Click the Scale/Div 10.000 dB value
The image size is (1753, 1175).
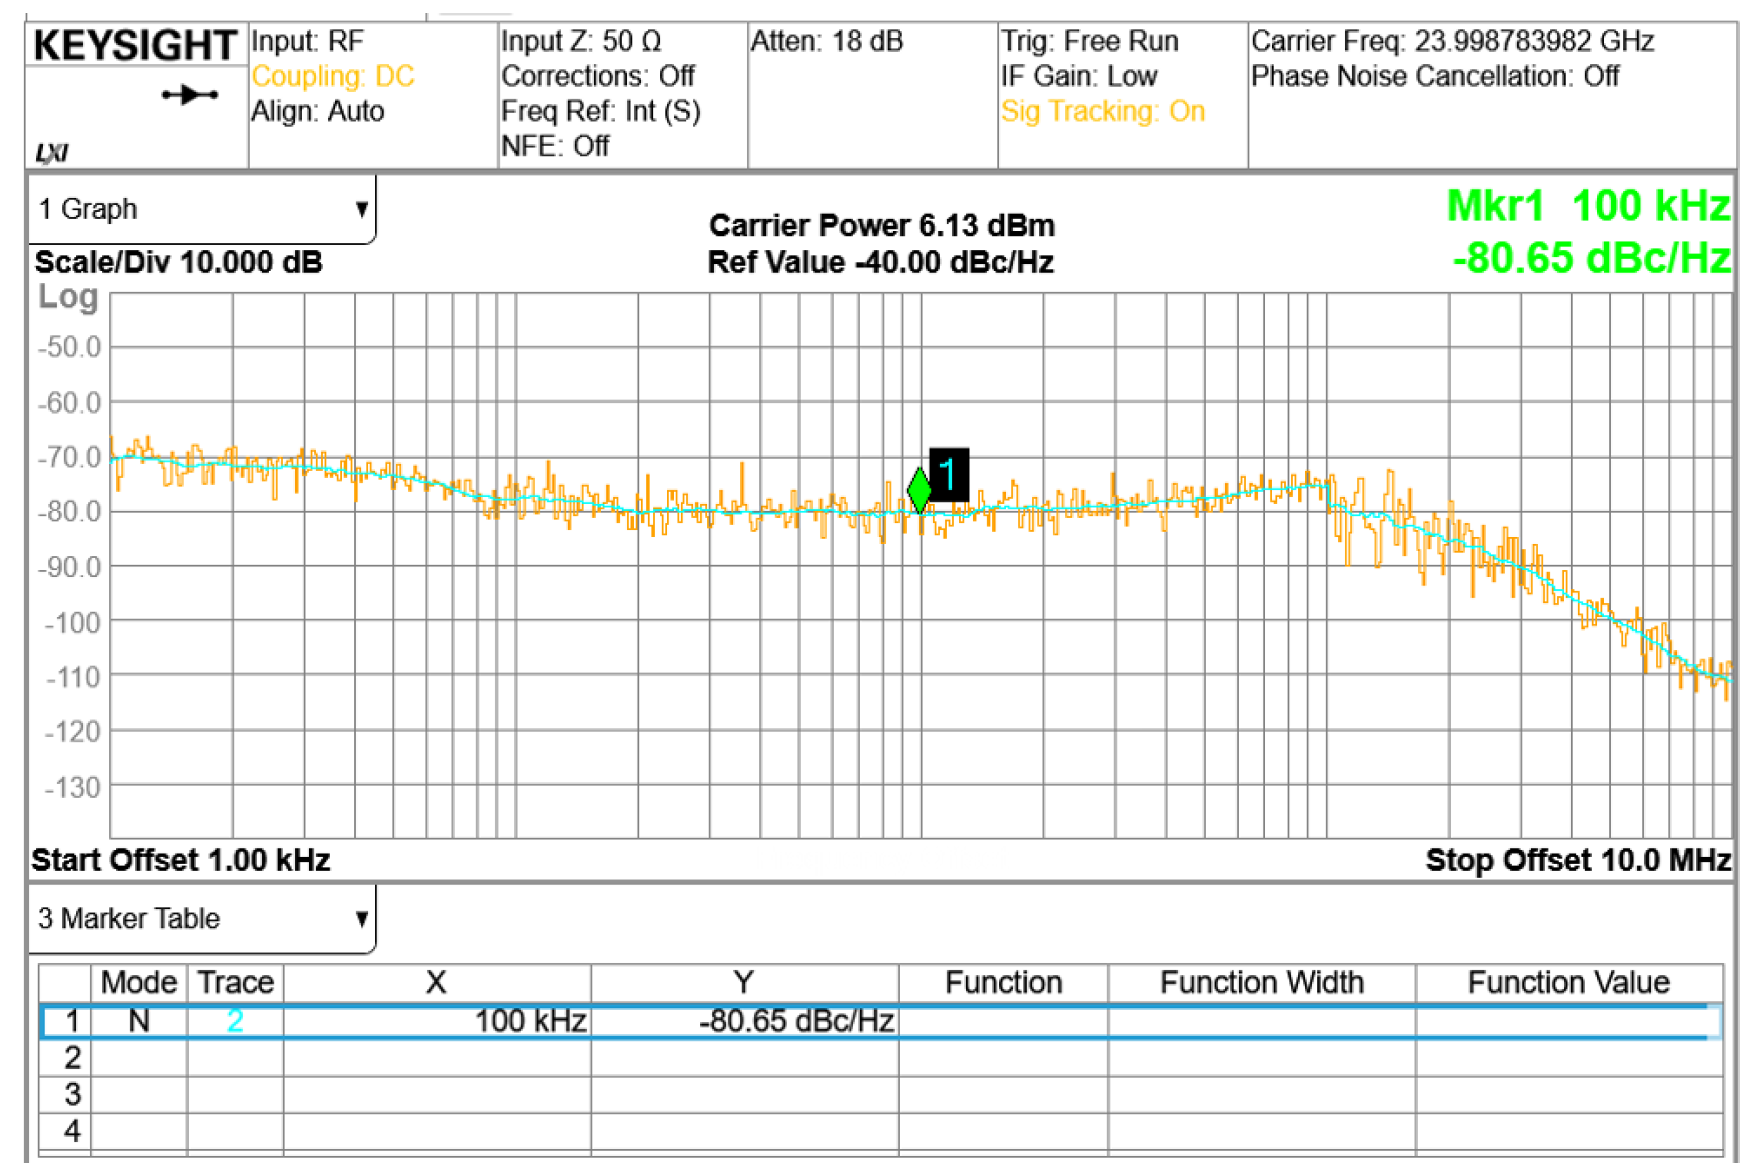point(178,262)
